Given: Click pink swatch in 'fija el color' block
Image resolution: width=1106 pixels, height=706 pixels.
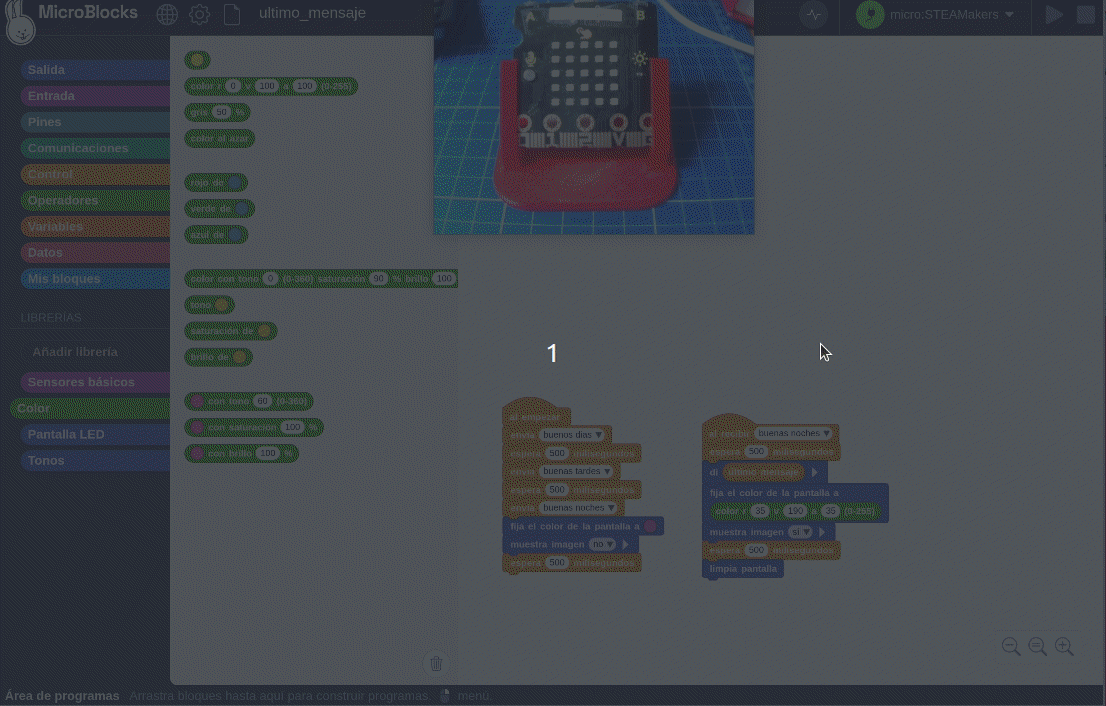Looking at the screenshot, I should [x=650, y=526].
